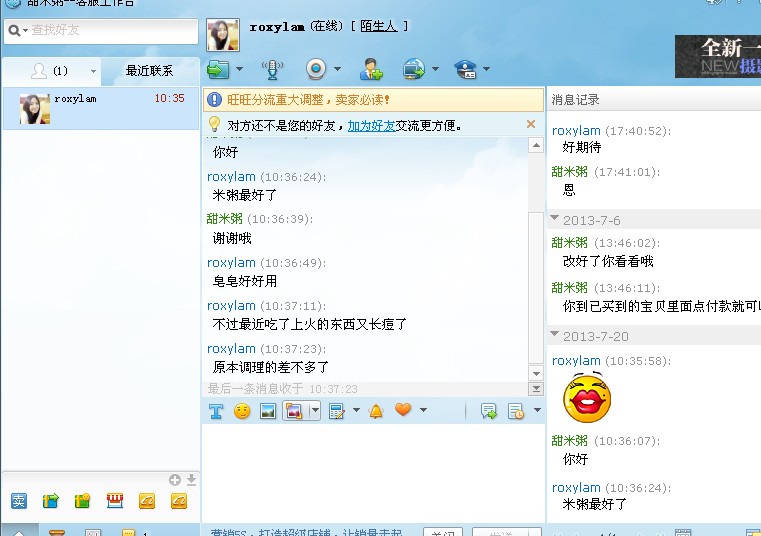
Task: Click green gift box with orange badge
Action: pos(82,501)
